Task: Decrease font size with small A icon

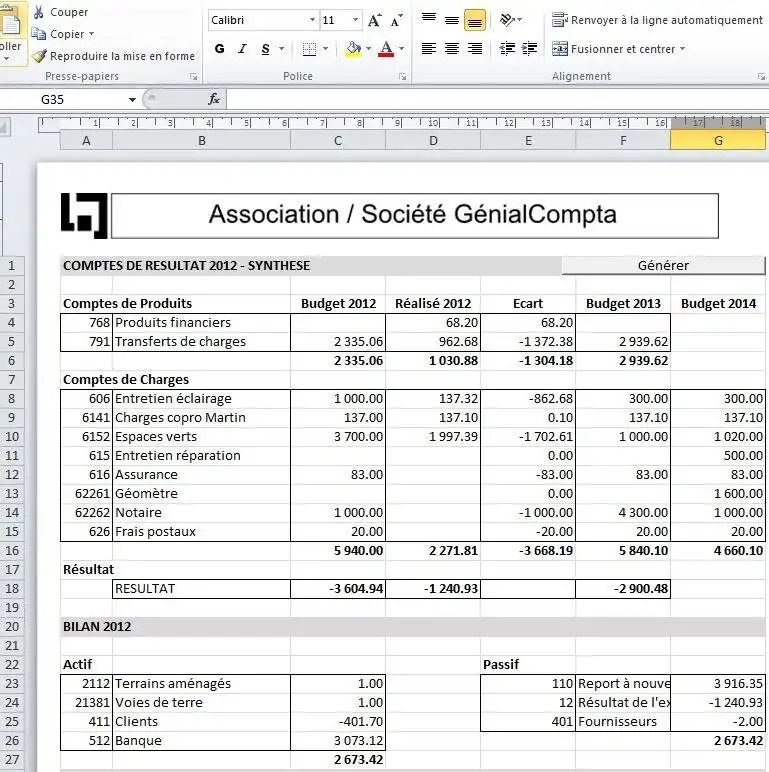Action: point(396,20)
